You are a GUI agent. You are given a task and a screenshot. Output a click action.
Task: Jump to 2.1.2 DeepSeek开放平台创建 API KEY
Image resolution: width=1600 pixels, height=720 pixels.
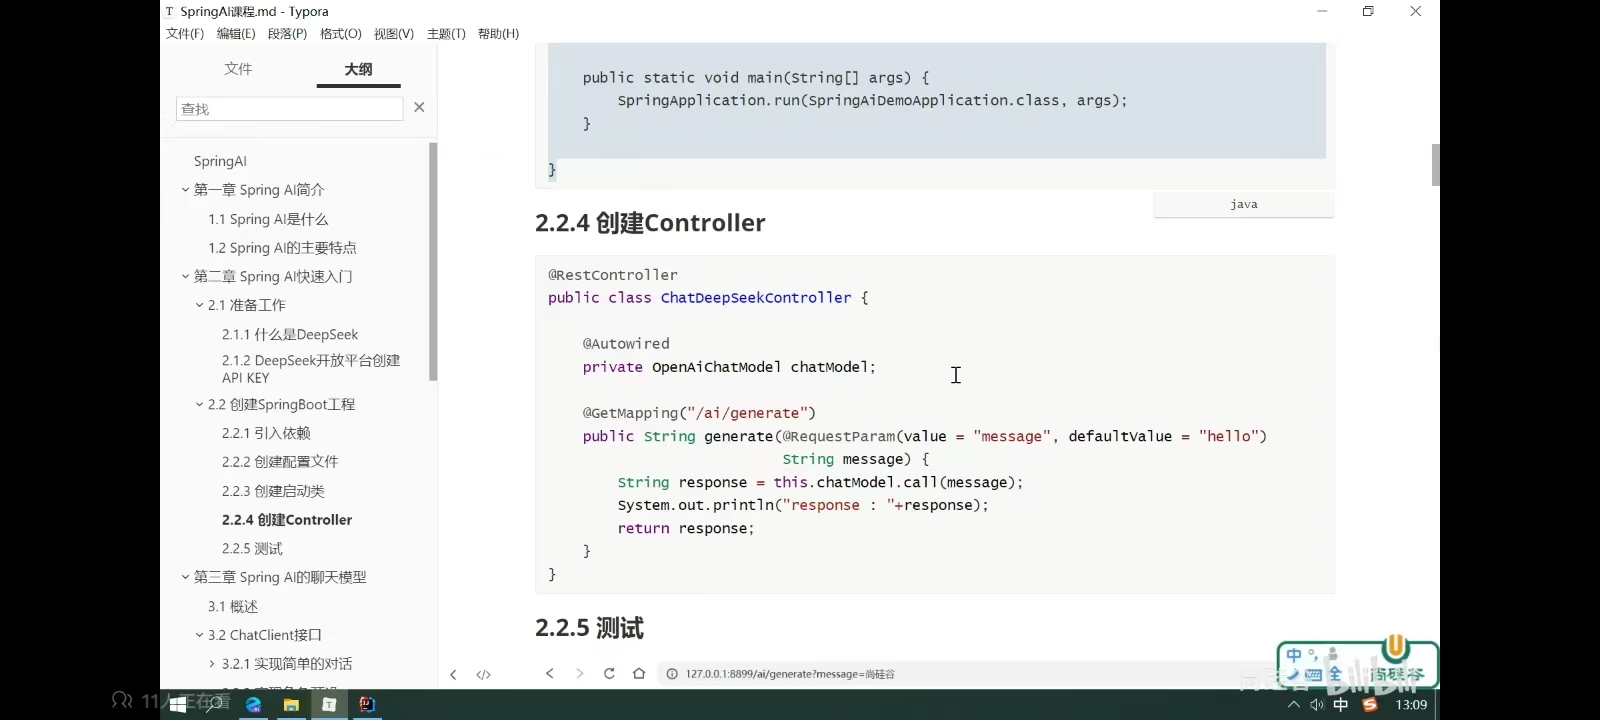pyautogui.click(x=311, y=369)
